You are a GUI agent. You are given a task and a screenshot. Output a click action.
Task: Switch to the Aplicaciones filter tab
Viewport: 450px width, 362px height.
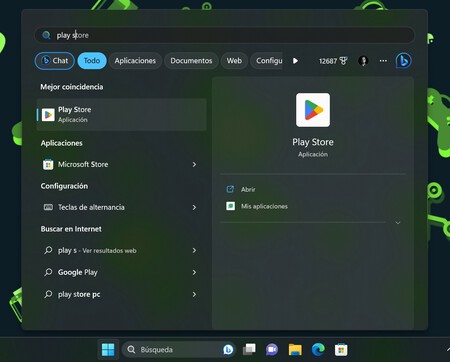click(135, 61)
